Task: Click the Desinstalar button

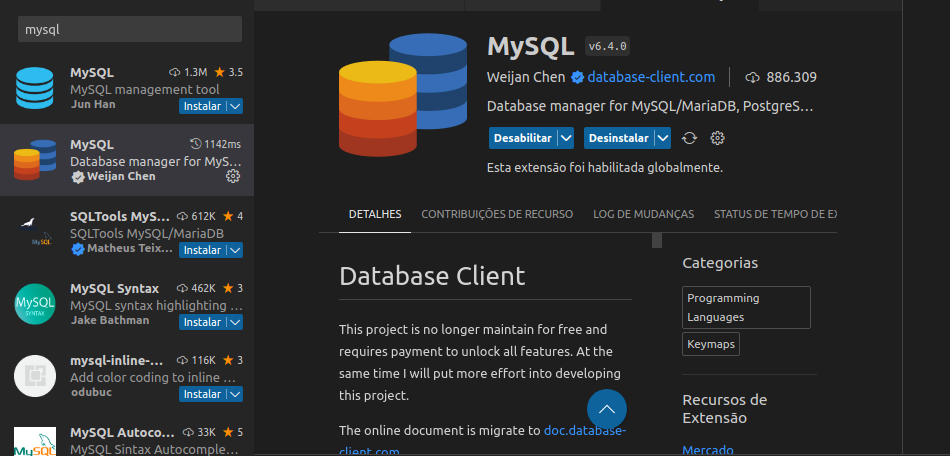Action: pos(619,138)
